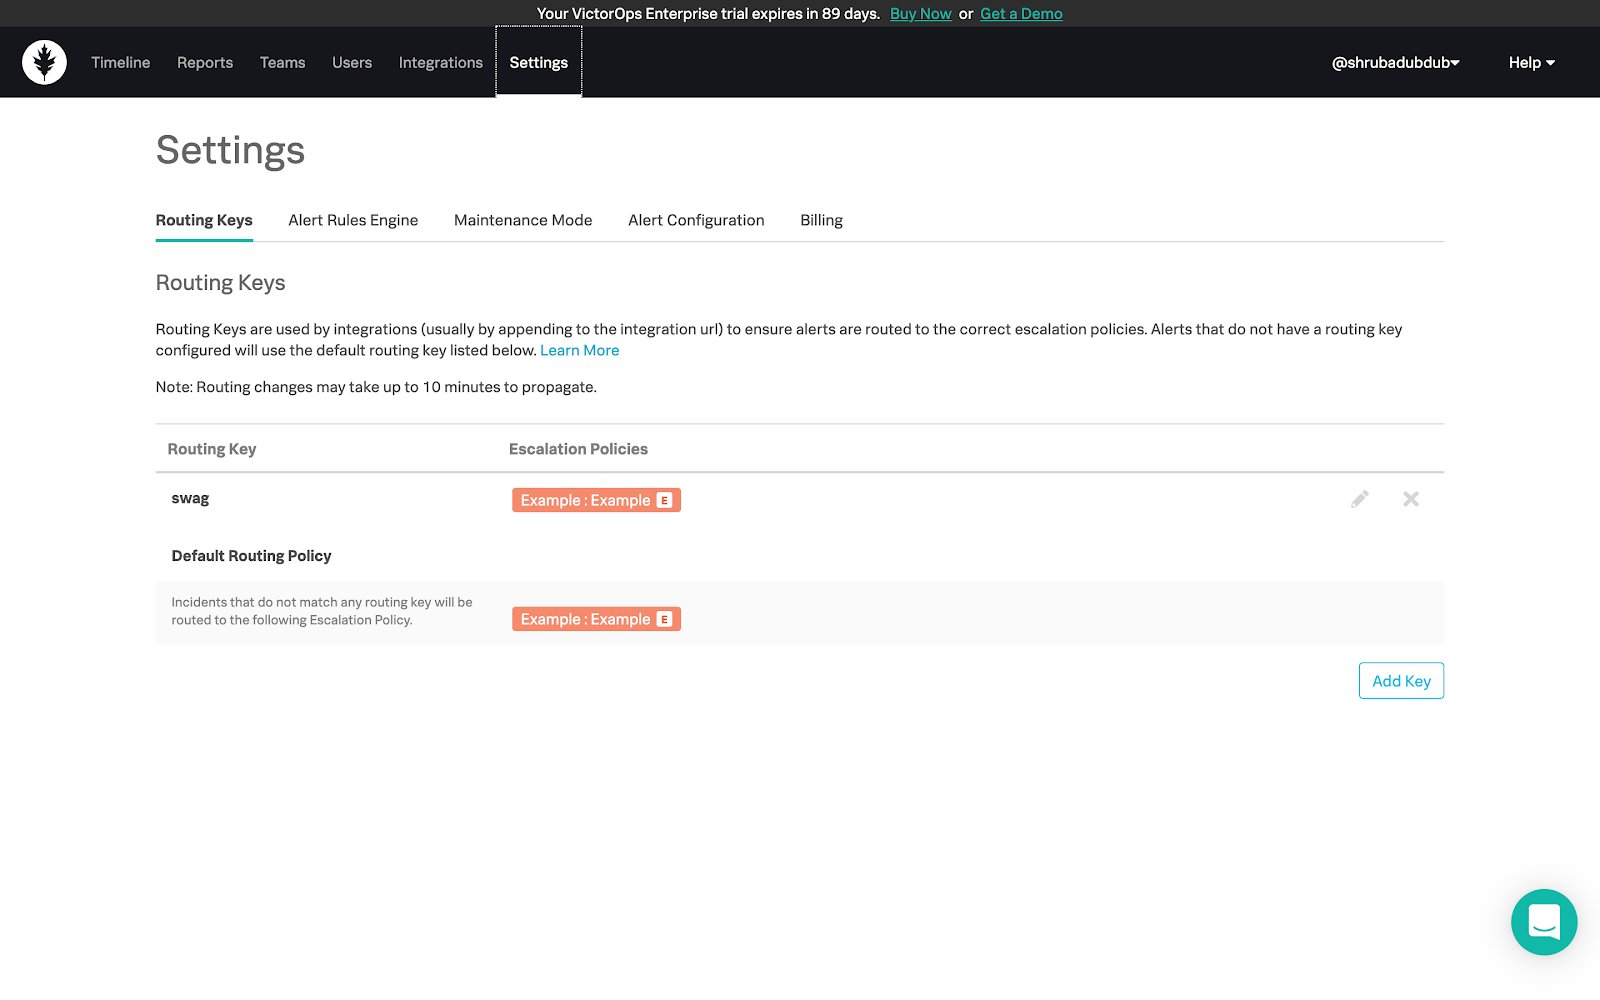
Task: Switch to the Billing tab
Action: (821, 220)
